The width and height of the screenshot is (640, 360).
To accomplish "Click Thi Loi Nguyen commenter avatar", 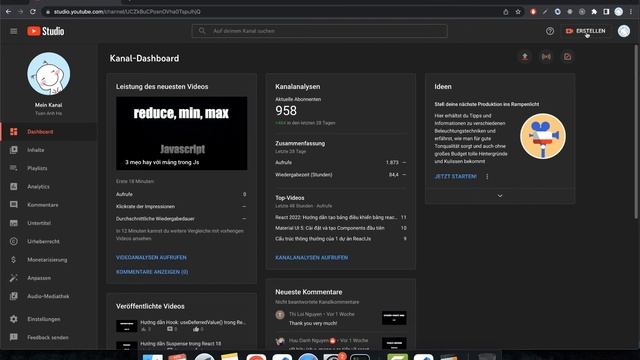I will pos(280,315).
